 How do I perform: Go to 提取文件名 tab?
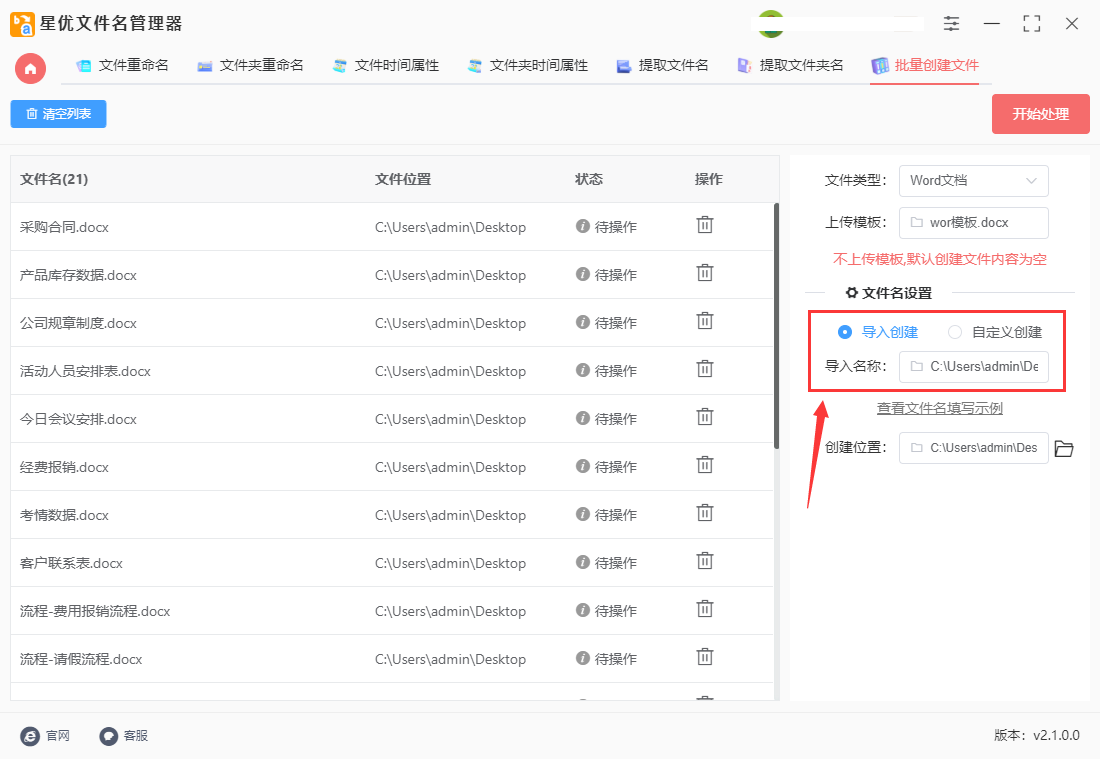pyautogui.click(x=662, y=66)
